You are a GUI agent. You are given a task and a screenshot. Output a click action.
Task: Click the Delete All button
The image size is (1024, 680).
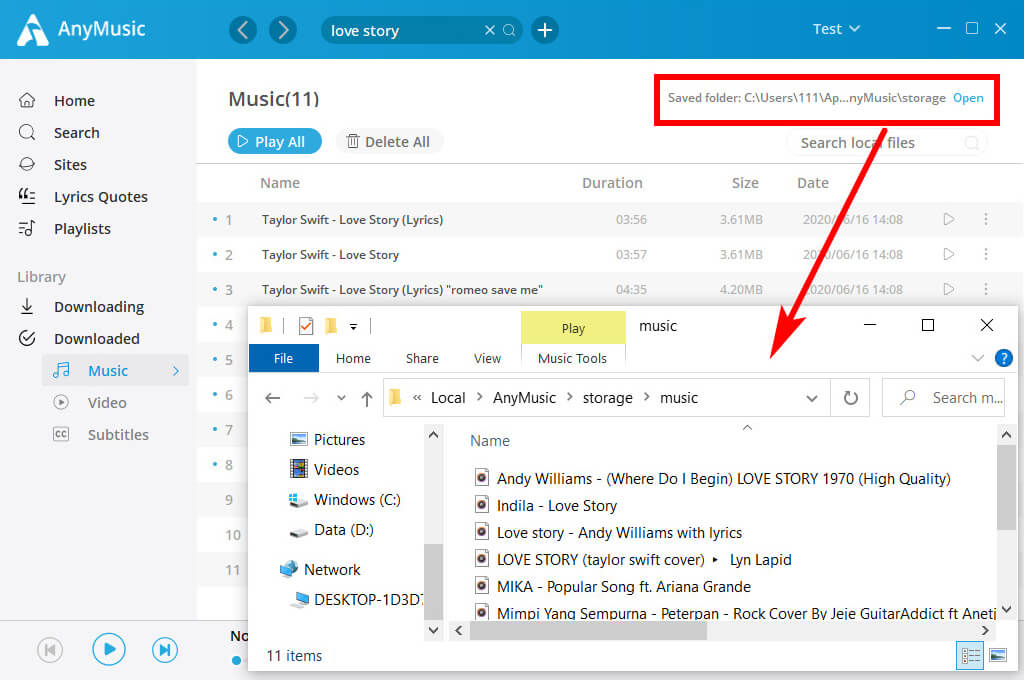tap(389, 142)
